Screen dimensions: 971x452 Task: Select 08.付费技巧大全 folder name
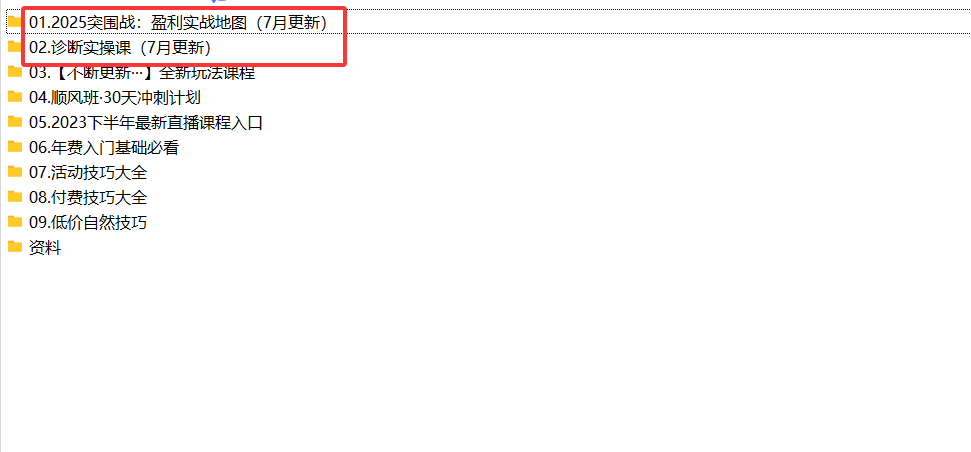click(x=88, y=198)
